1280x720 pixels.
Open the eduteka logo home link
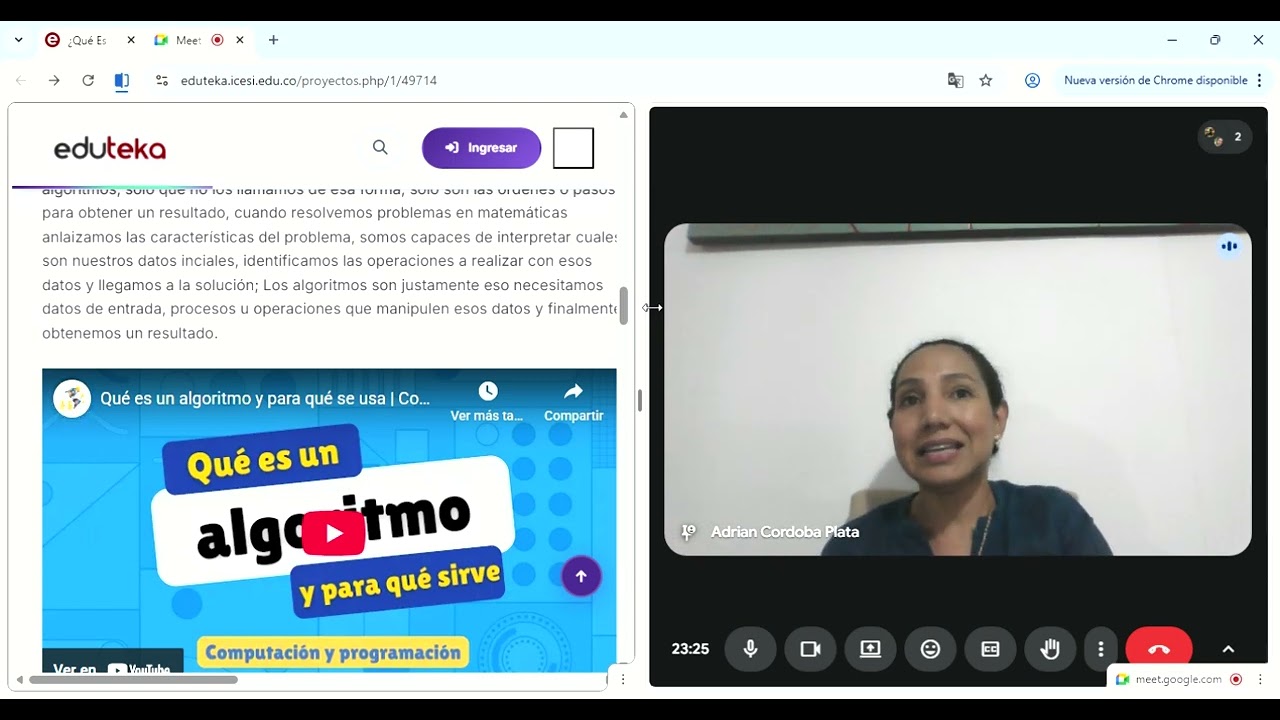(x=110, y=149)
